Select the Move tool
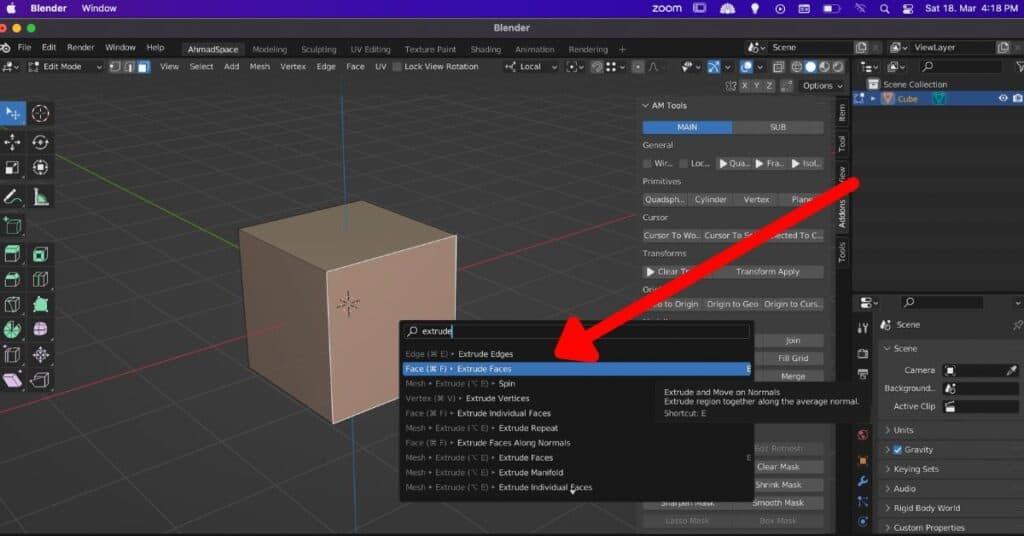The image size is (1024, 536). 12,142
